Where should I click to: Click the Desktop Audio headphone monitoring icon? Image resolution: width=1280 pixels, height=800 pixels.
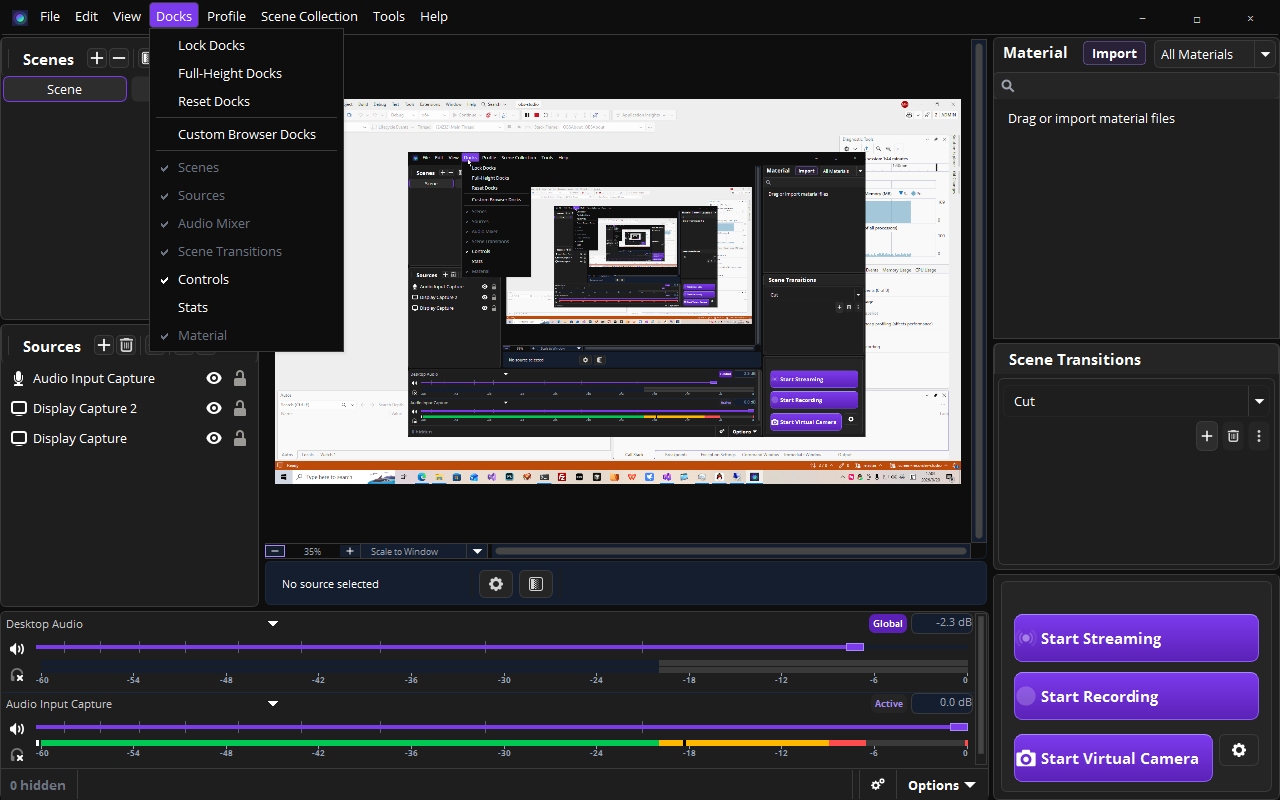(x=17, y=675)
